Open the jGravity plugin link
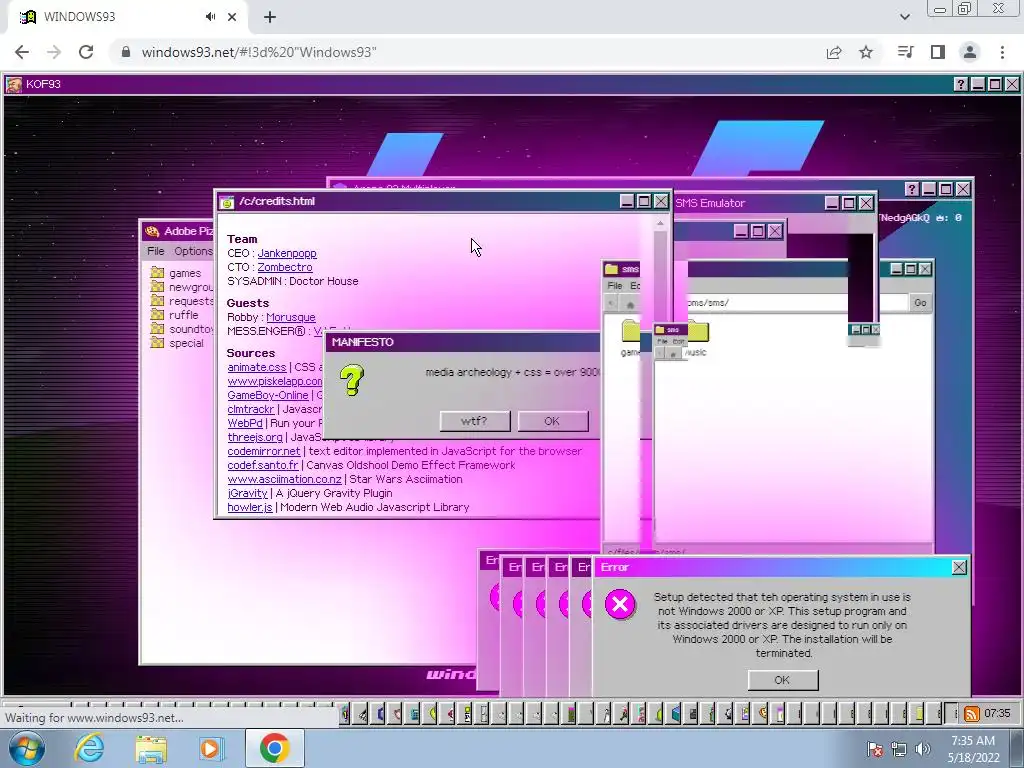This screenshot has height=768, width=1024. coord(248,494)
